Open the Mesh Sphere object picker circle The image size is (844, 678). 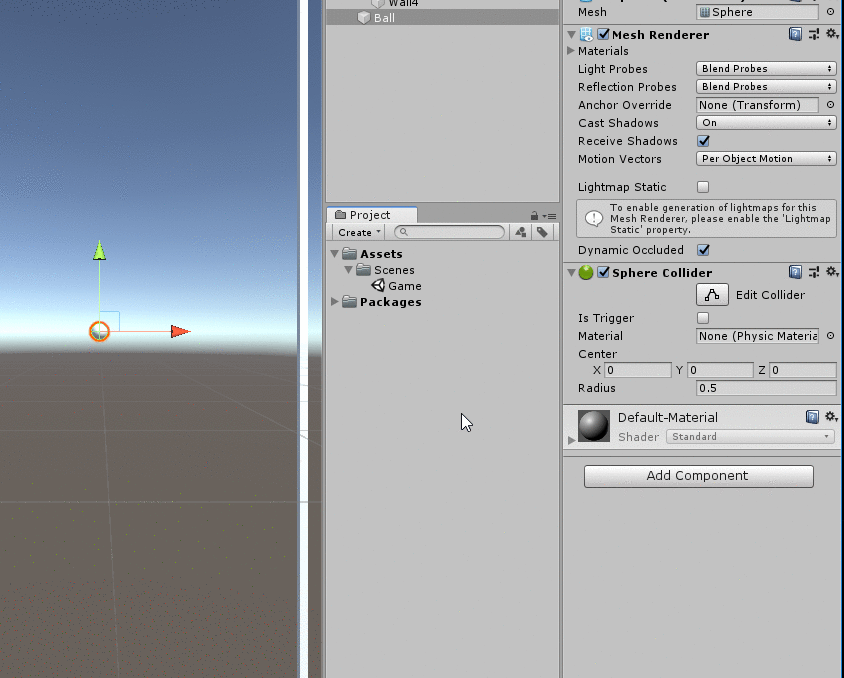pos(830,12)
